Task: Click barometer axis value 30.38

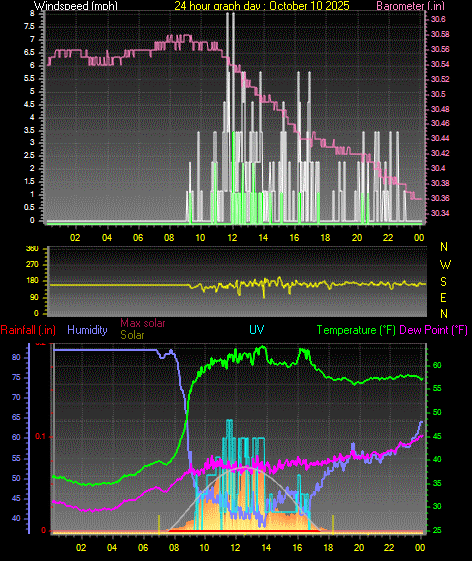Action: [440, 183]
